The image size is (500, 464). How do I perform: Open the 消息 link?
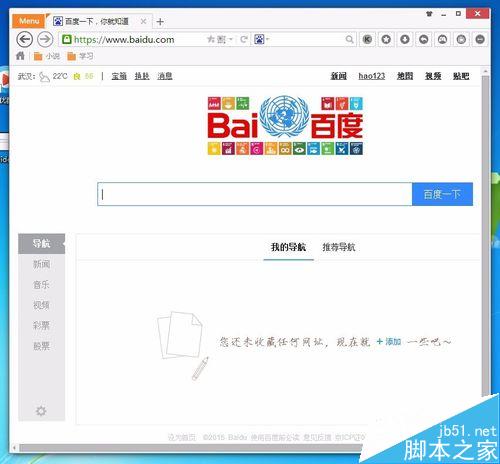click(165, 76)
